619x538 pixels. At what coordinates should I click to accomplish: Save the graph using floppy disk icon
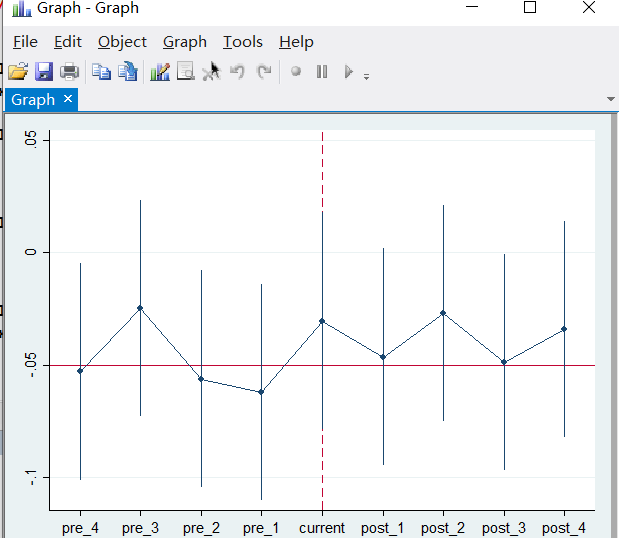[44, 71]
